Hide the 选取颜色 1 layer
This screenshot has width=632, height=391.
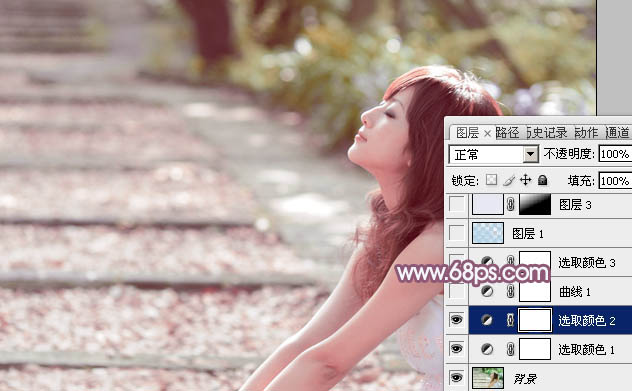click(x=456, y=349)
